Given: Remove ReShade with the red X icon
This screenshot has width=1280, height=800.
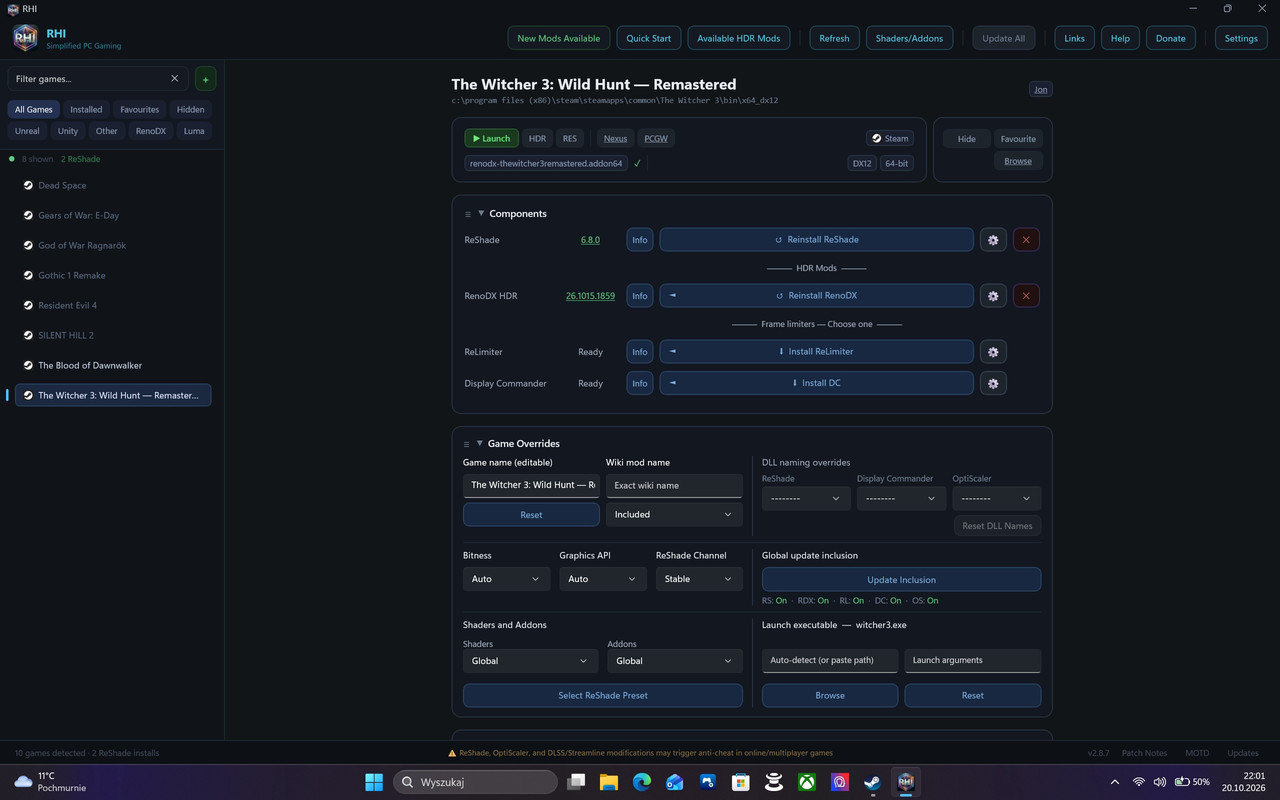Looking at the screenshot, I should [x=1026, y=240].
